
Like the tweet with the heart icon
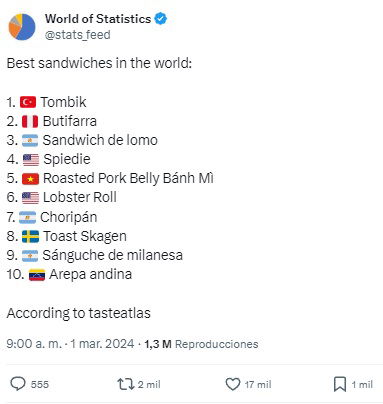pos(233,384)
